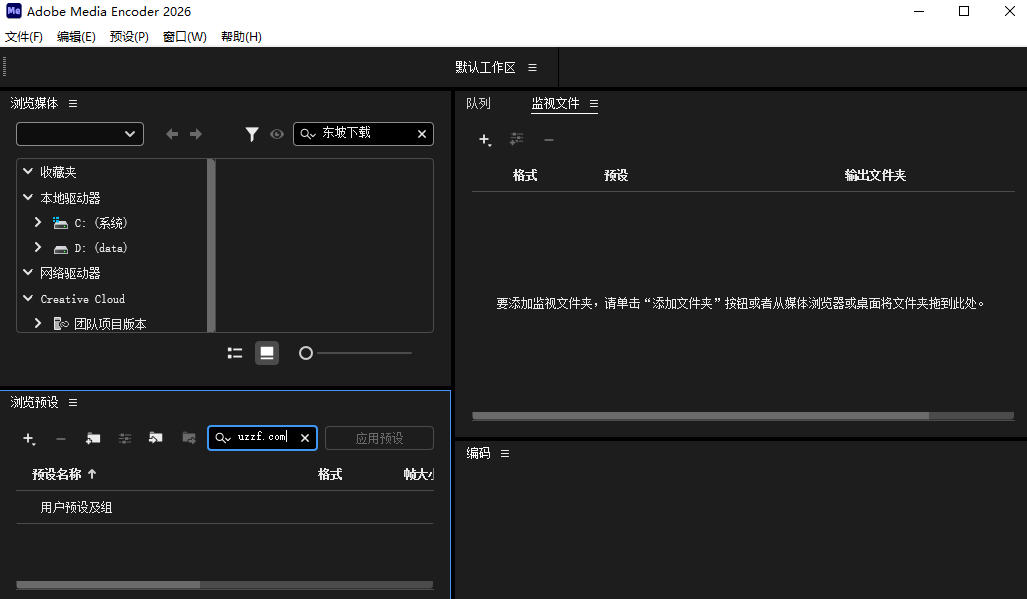Screen dimensions: 1027x599
Task: Collapse the 网络驱动器 node
Action: click(x=28, y=272)
